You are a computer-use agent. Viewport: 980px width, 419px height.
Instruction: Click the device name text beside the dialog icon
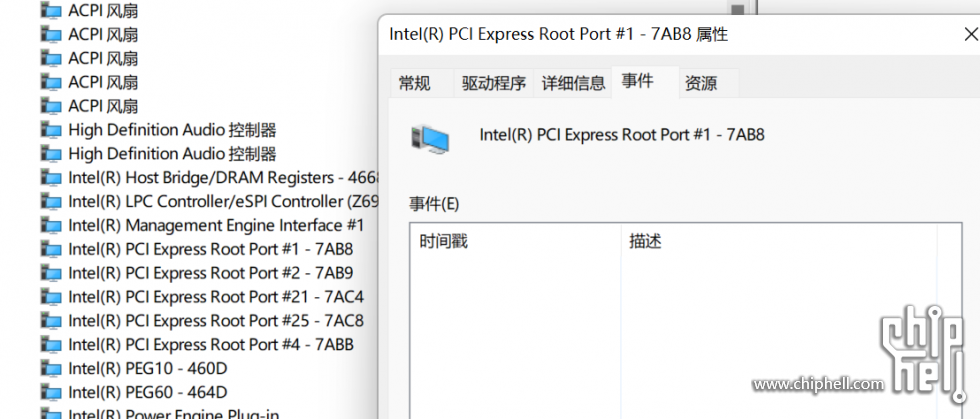(x=622, y=134)
